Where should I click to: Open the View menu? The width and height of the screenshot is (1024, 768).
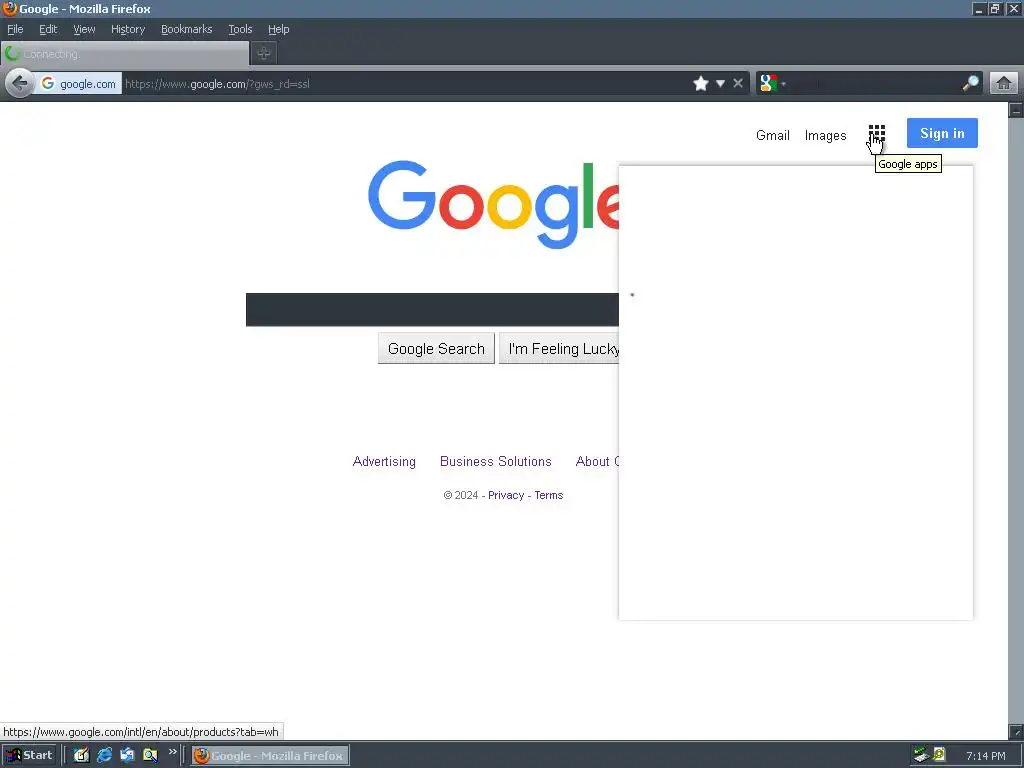[84, 29]
